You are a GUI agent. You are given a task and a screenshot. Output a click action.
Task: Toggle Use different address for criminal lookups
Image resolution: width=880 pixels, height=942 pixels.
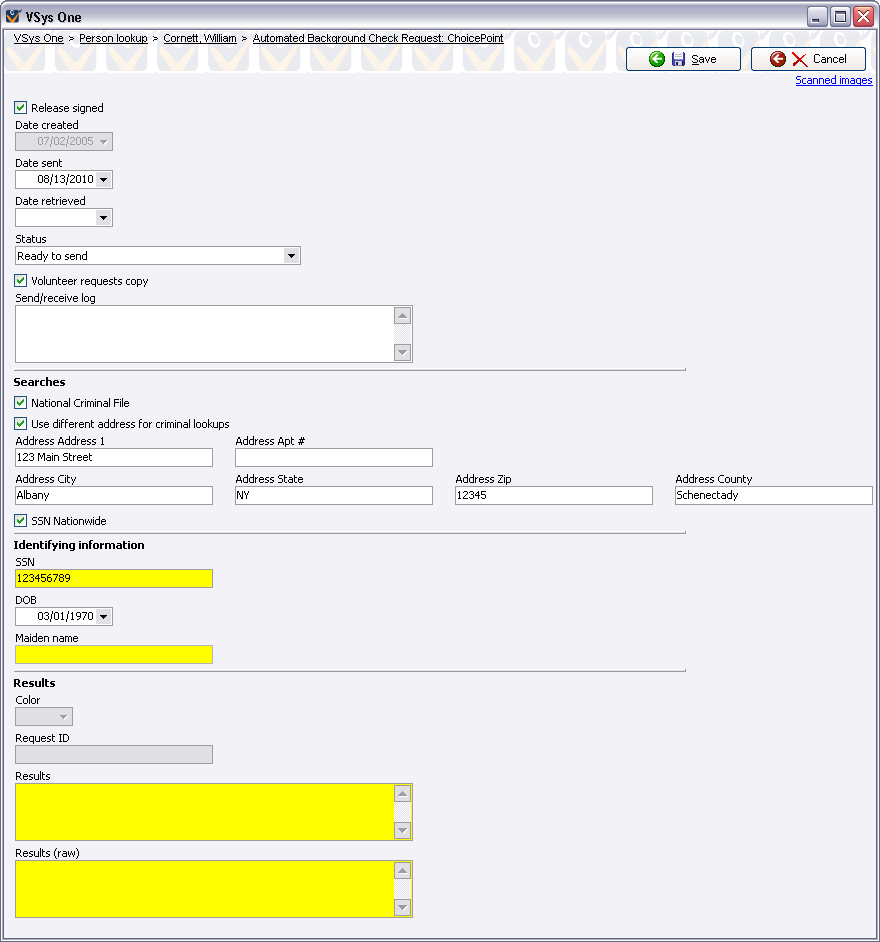click(x=20, y=424)
